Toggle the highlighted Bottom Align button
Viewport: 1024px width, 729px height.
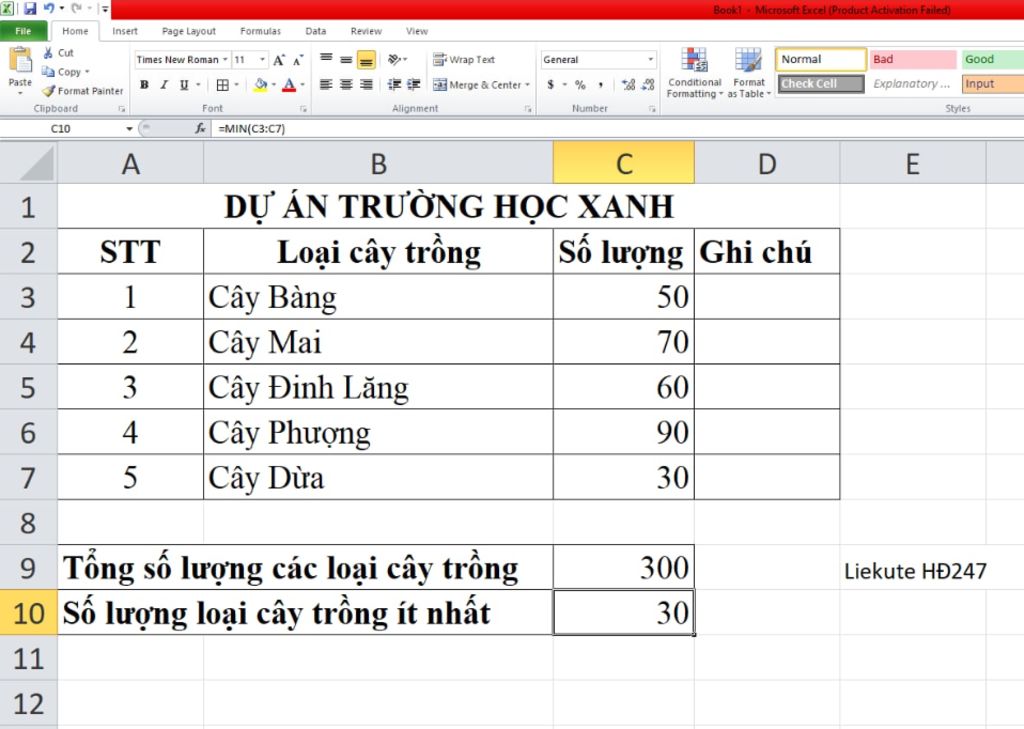point(366,60)
